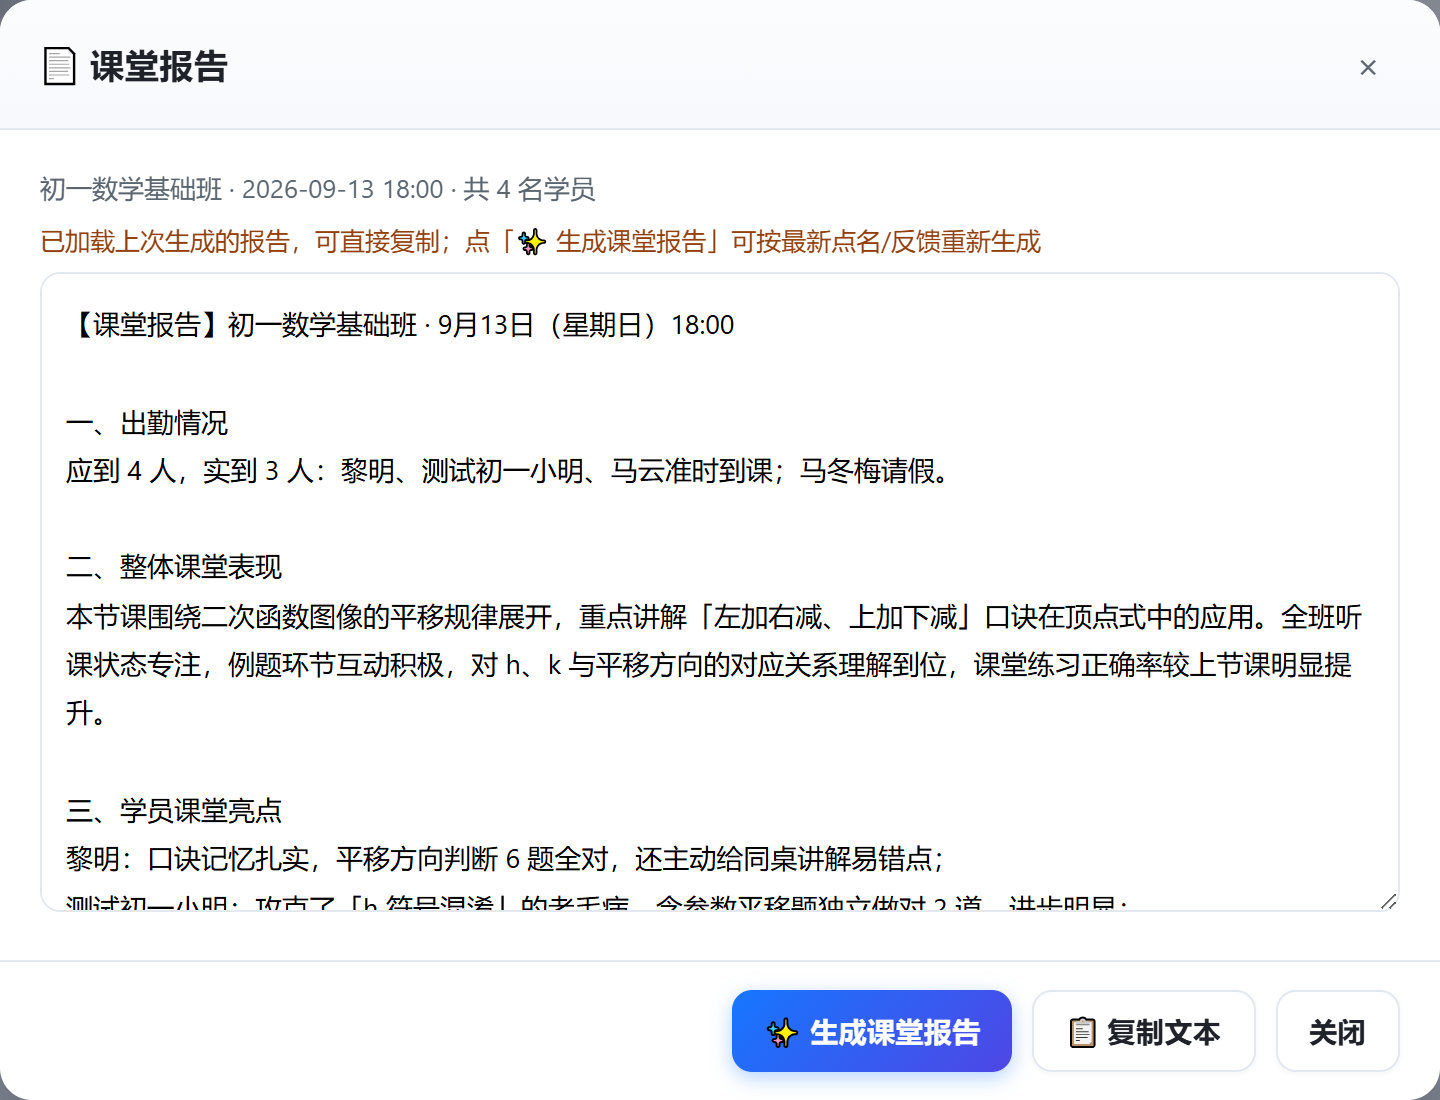Click inside the report text area

tap(720, 592)
